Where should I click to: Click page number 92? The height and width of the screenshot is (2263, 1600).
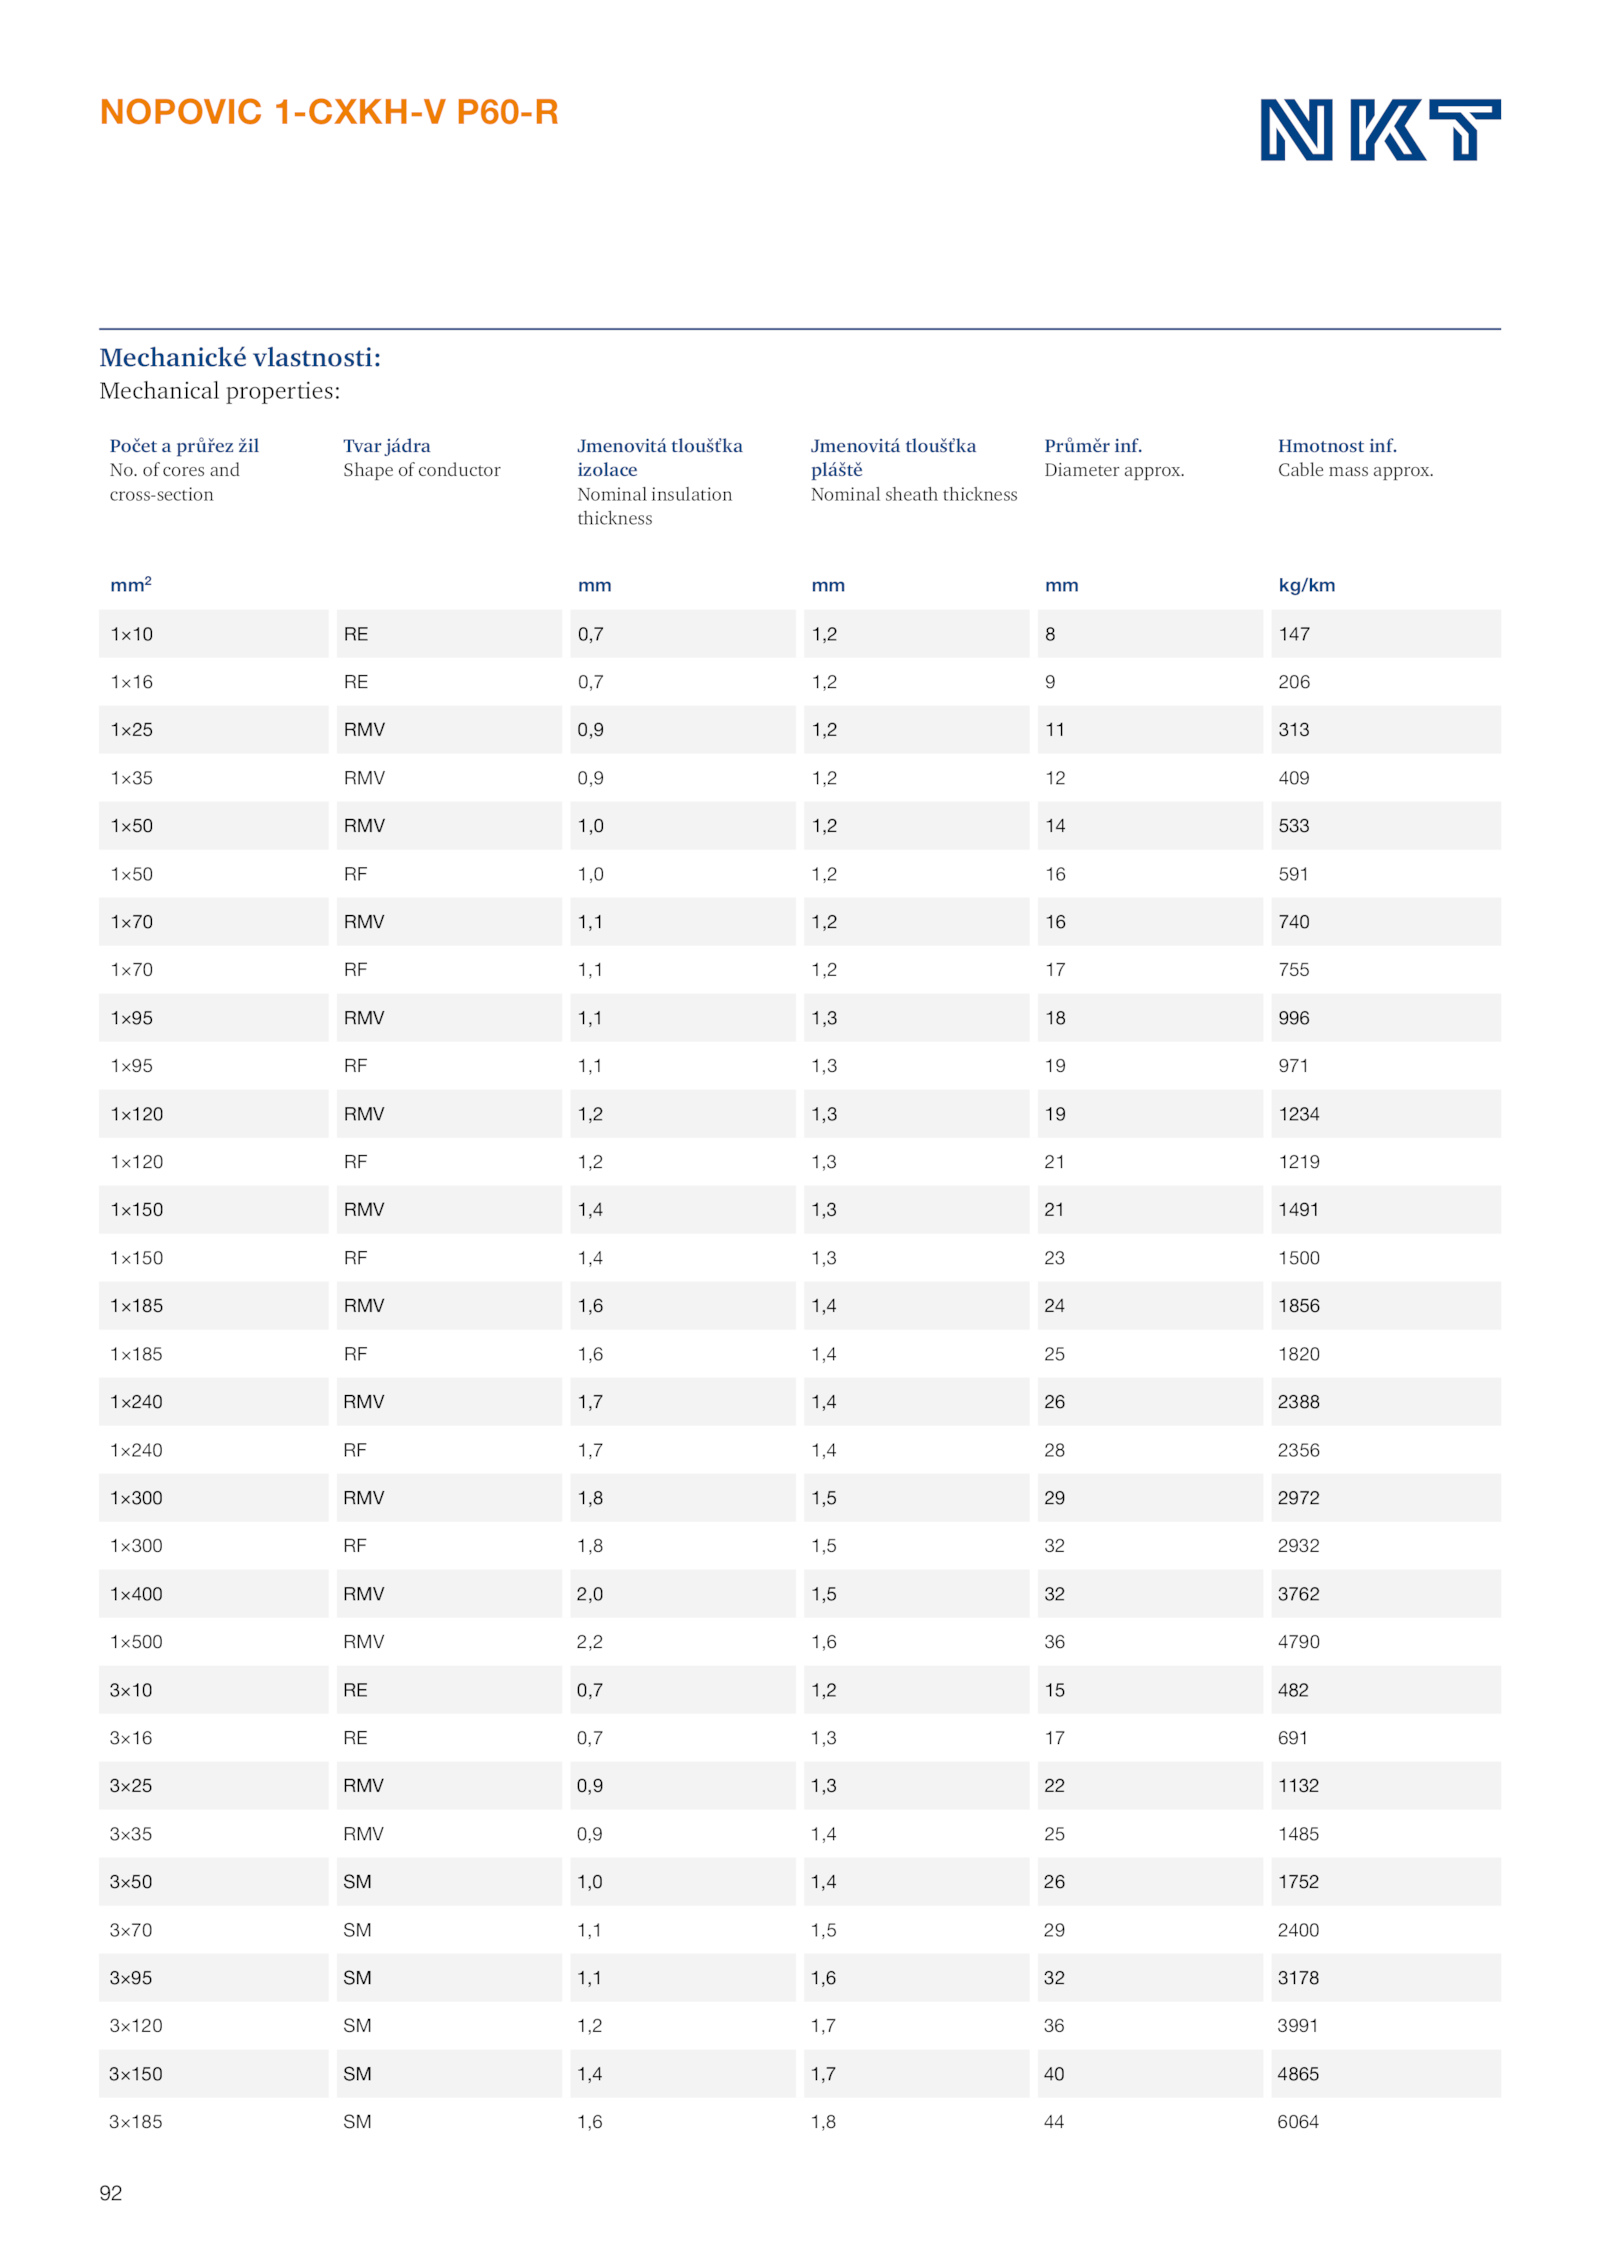111,2193
